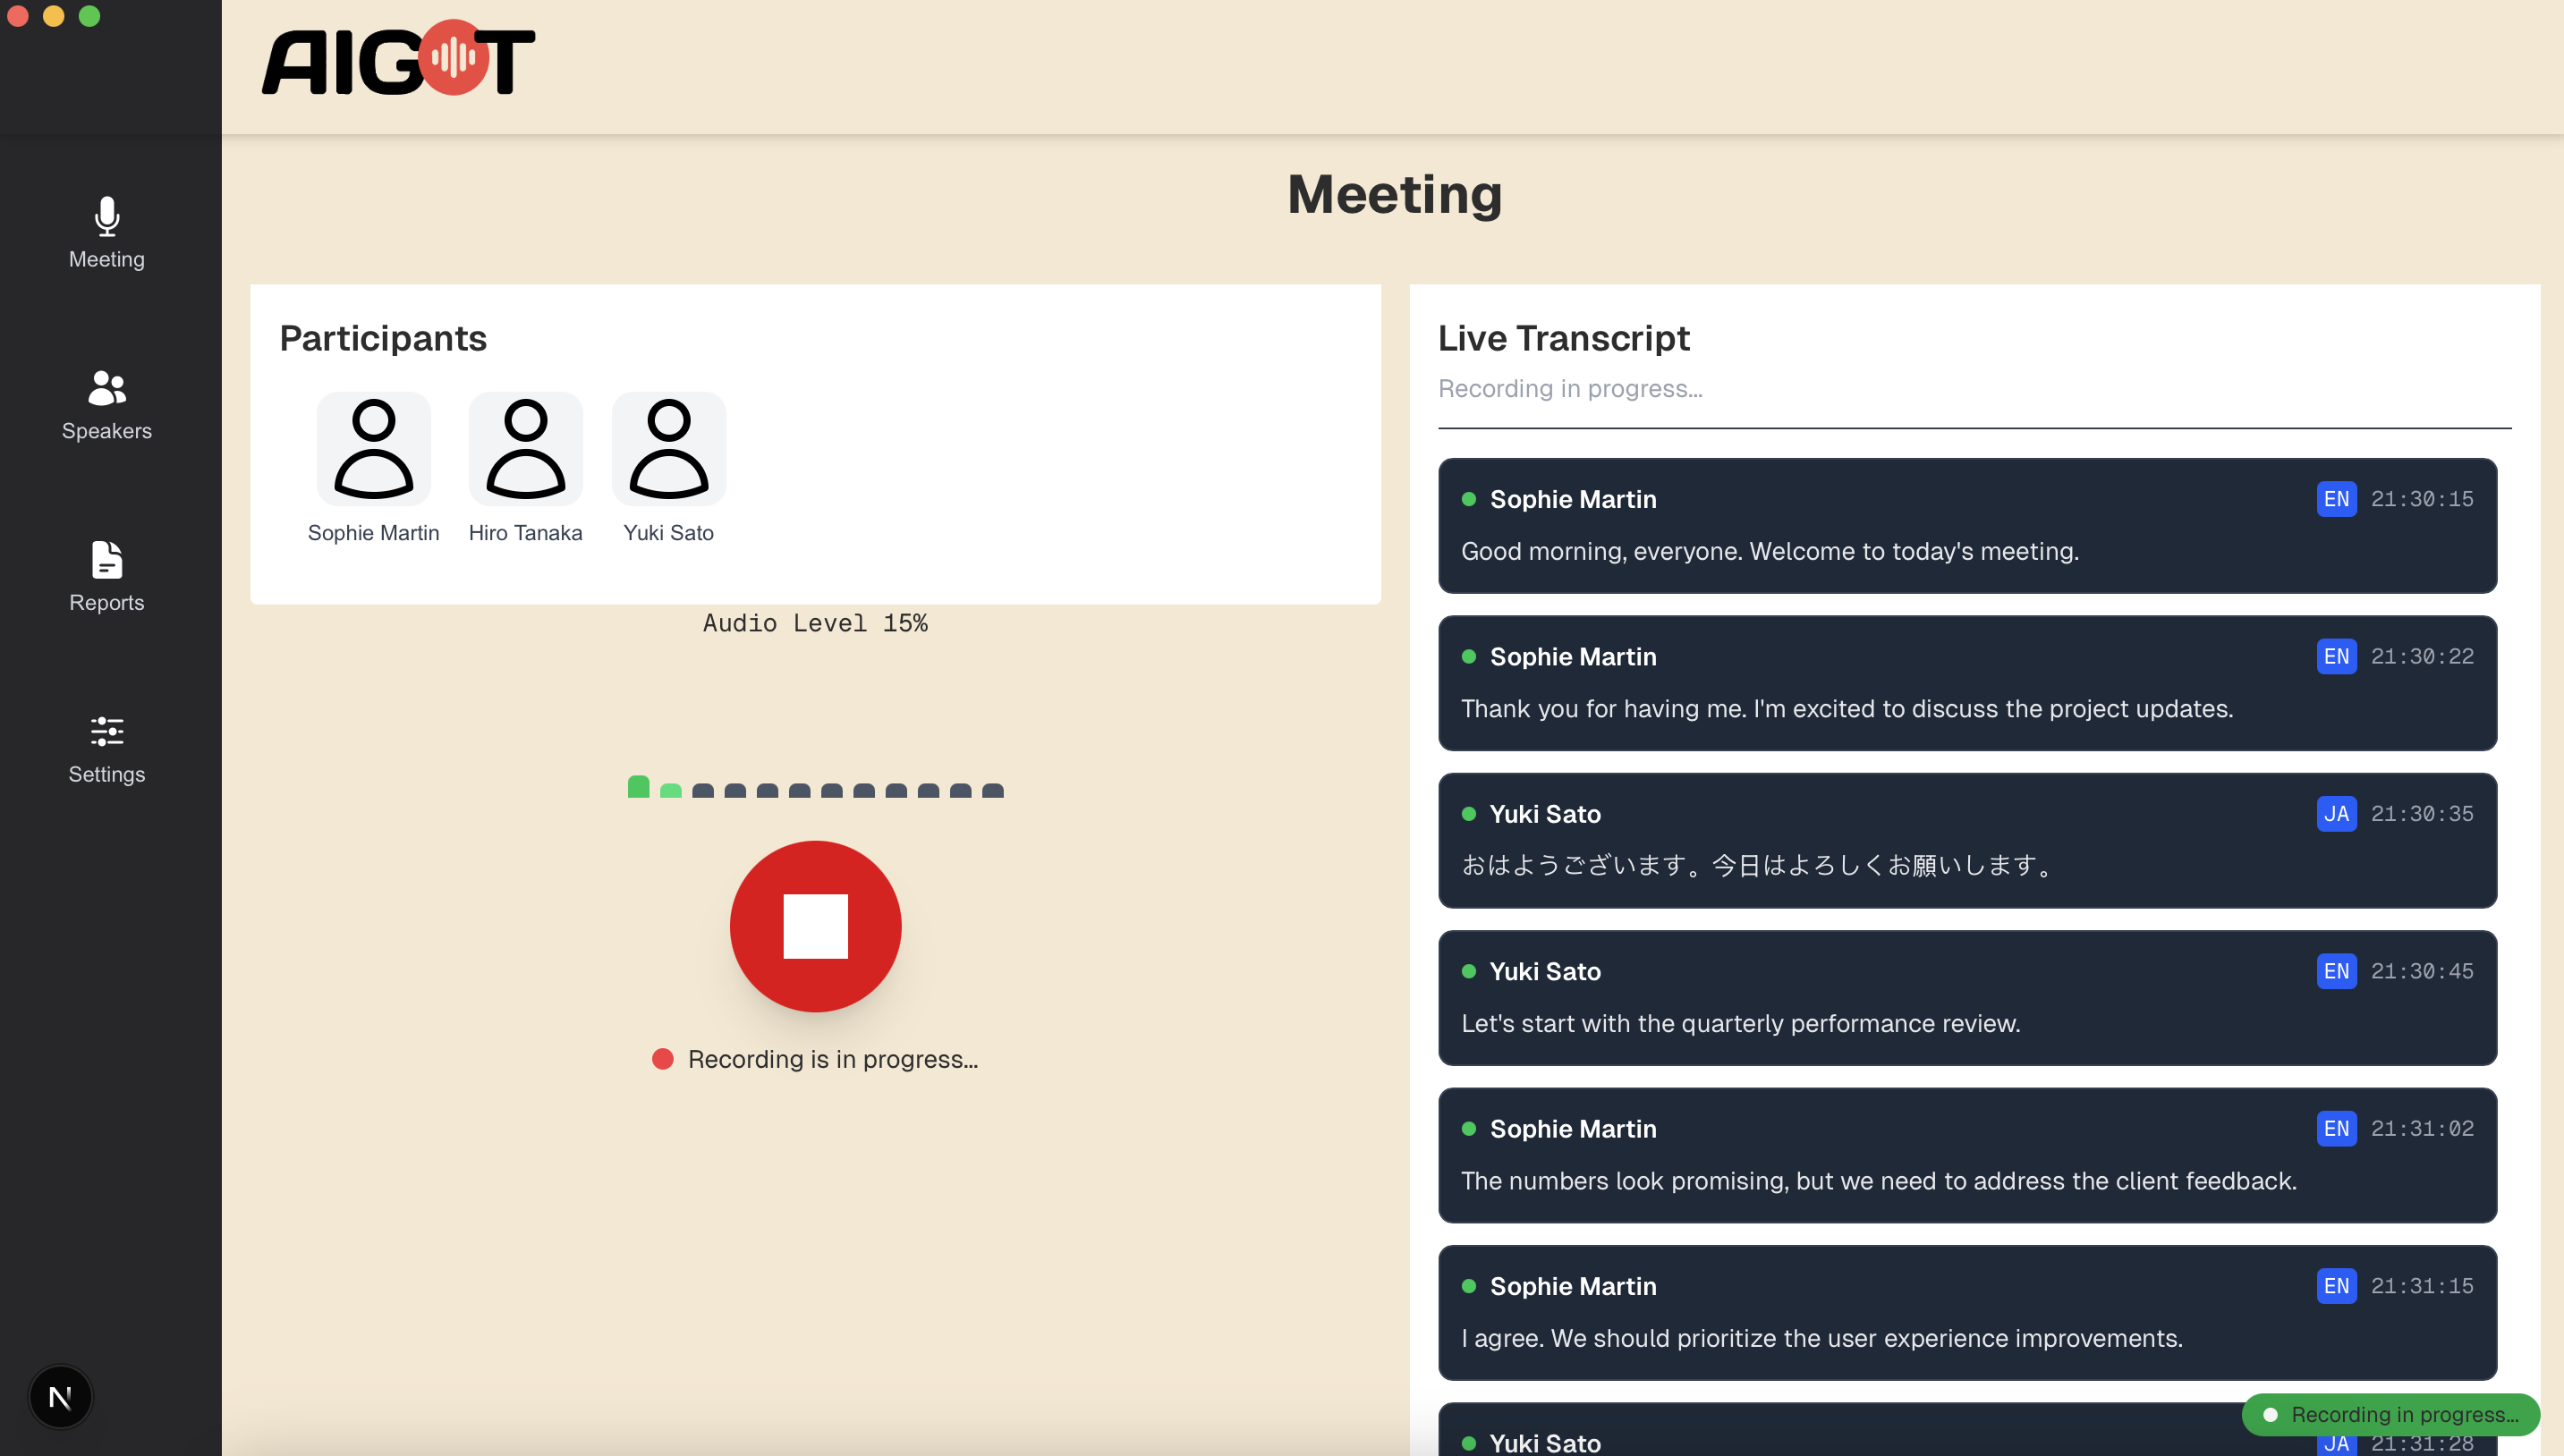Click Sophie Martin name in 21:31:02 entry
The height and width of the screenshot is (1456, 2564).
click(1572, 1128)
